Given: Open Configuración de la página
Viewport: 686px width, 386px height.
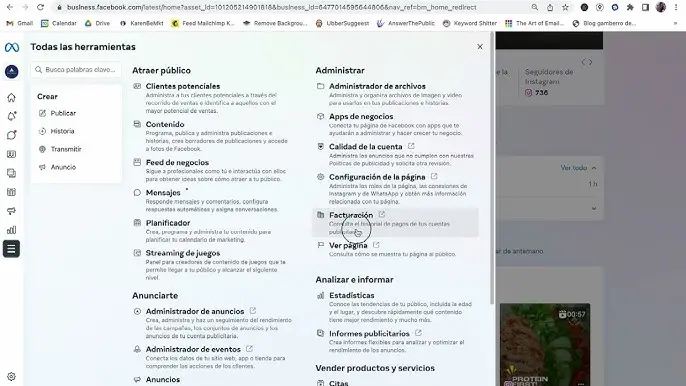Looking at the screenshot, I should tap(377, 177).
